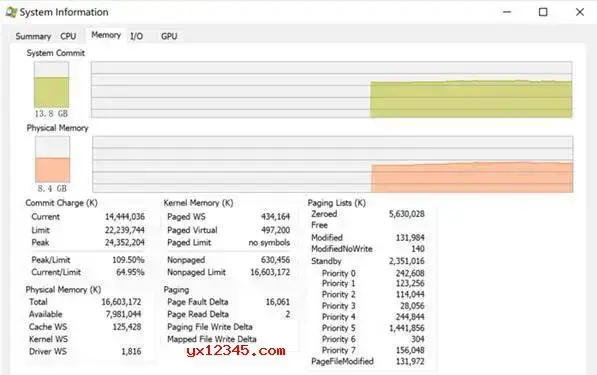Click the Peak/Limit value 109.50%

click(x=128, y=260)
